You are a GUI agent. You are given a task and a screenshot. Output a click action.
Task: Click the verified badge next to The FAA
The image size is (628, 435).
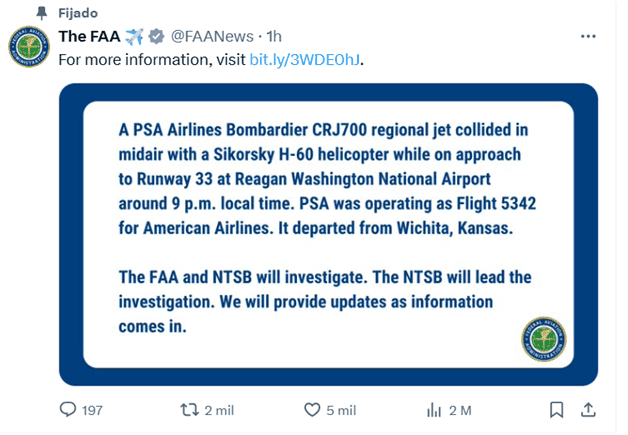coord(157,37)
